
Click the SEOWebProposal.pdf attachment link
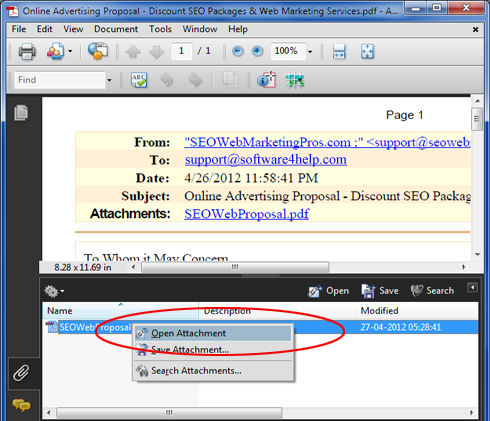247,214
